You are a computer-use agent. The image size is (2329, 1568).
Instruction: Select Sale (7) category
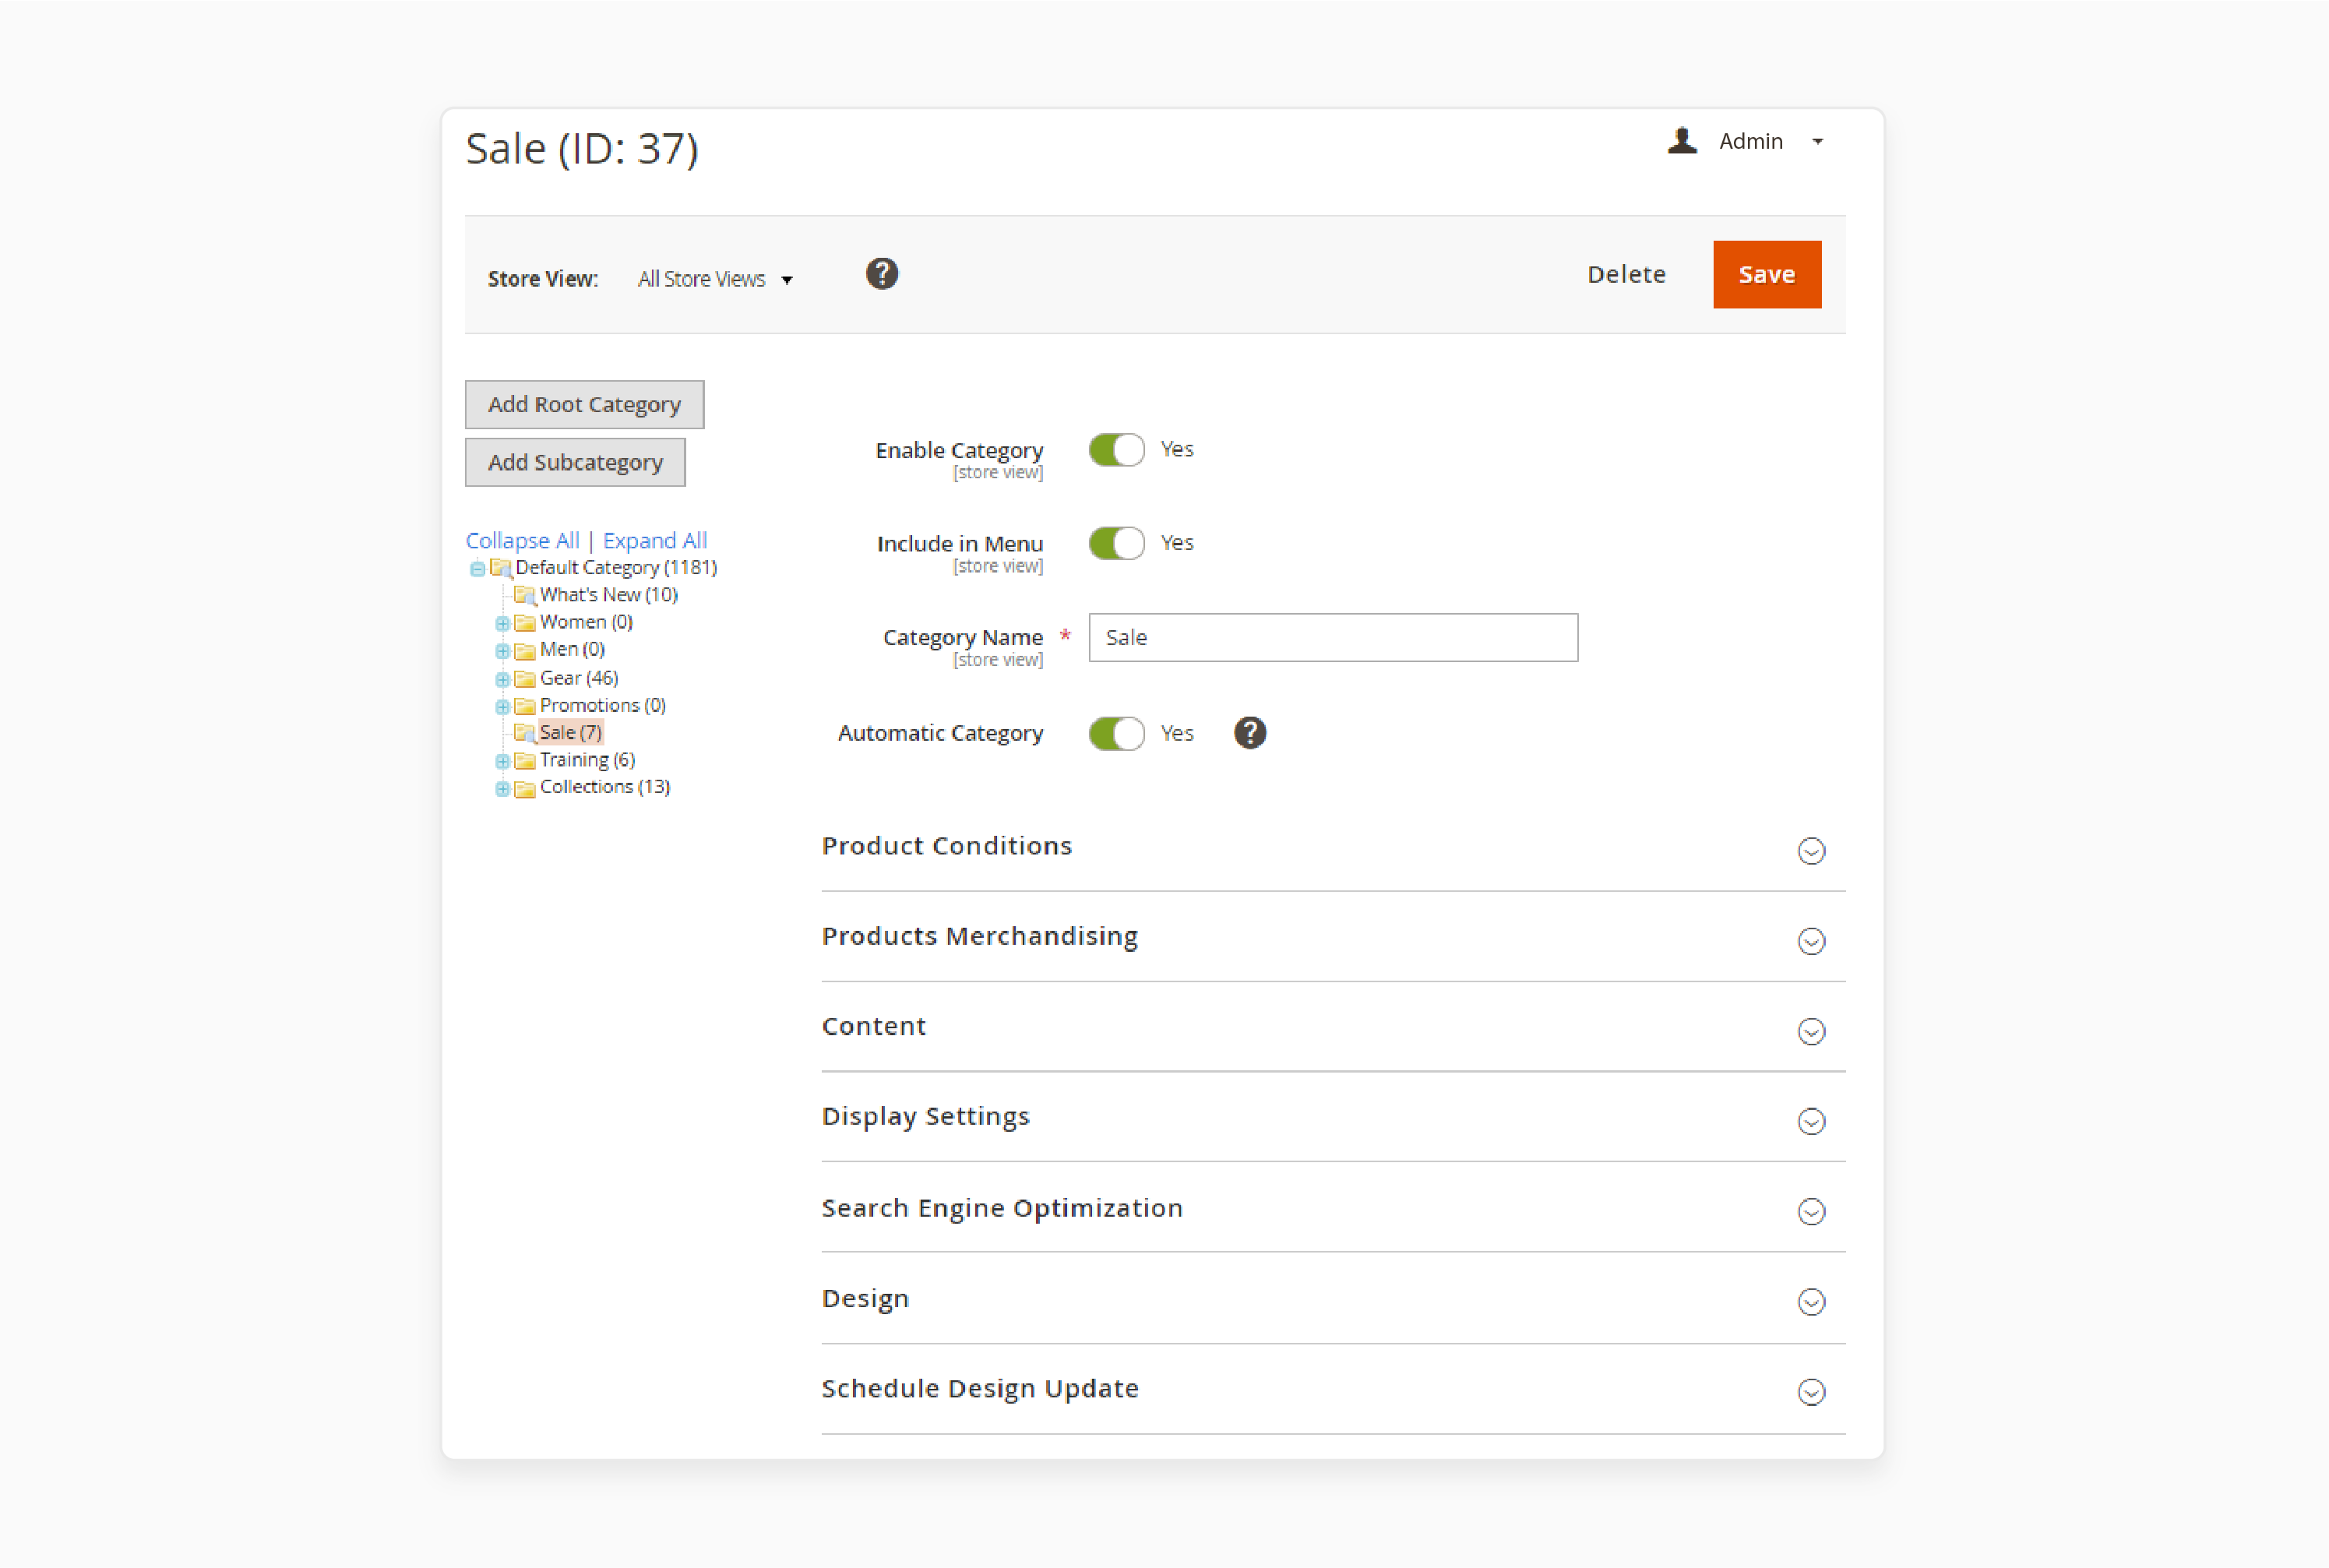click(571, 733)
